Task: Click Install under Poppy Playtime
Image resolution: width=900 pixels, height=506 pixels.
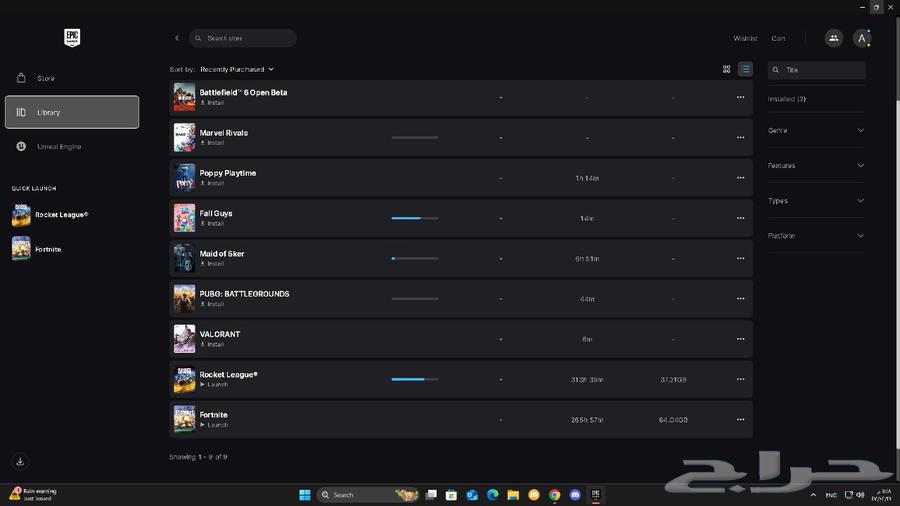Action: [x=215, y=184]
